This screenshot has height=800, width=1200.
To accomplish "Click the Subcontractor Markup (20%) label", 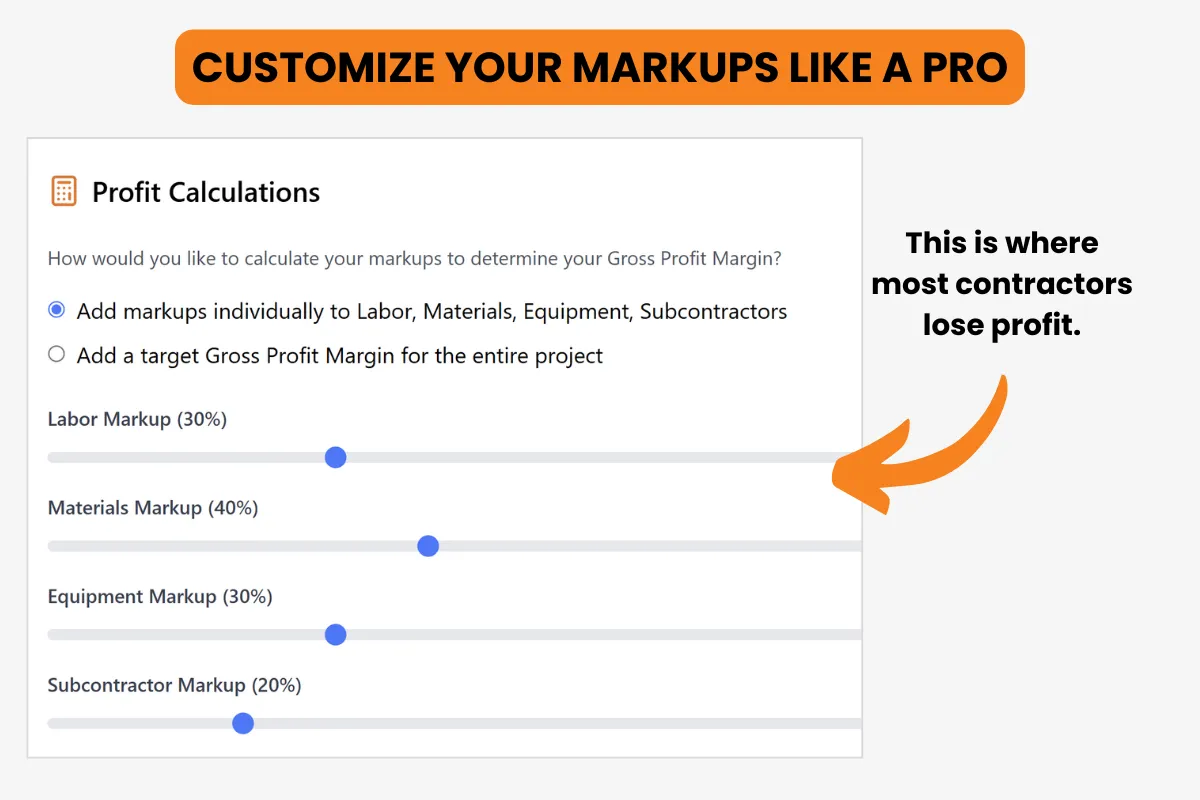I will click(x=174, y=685).
